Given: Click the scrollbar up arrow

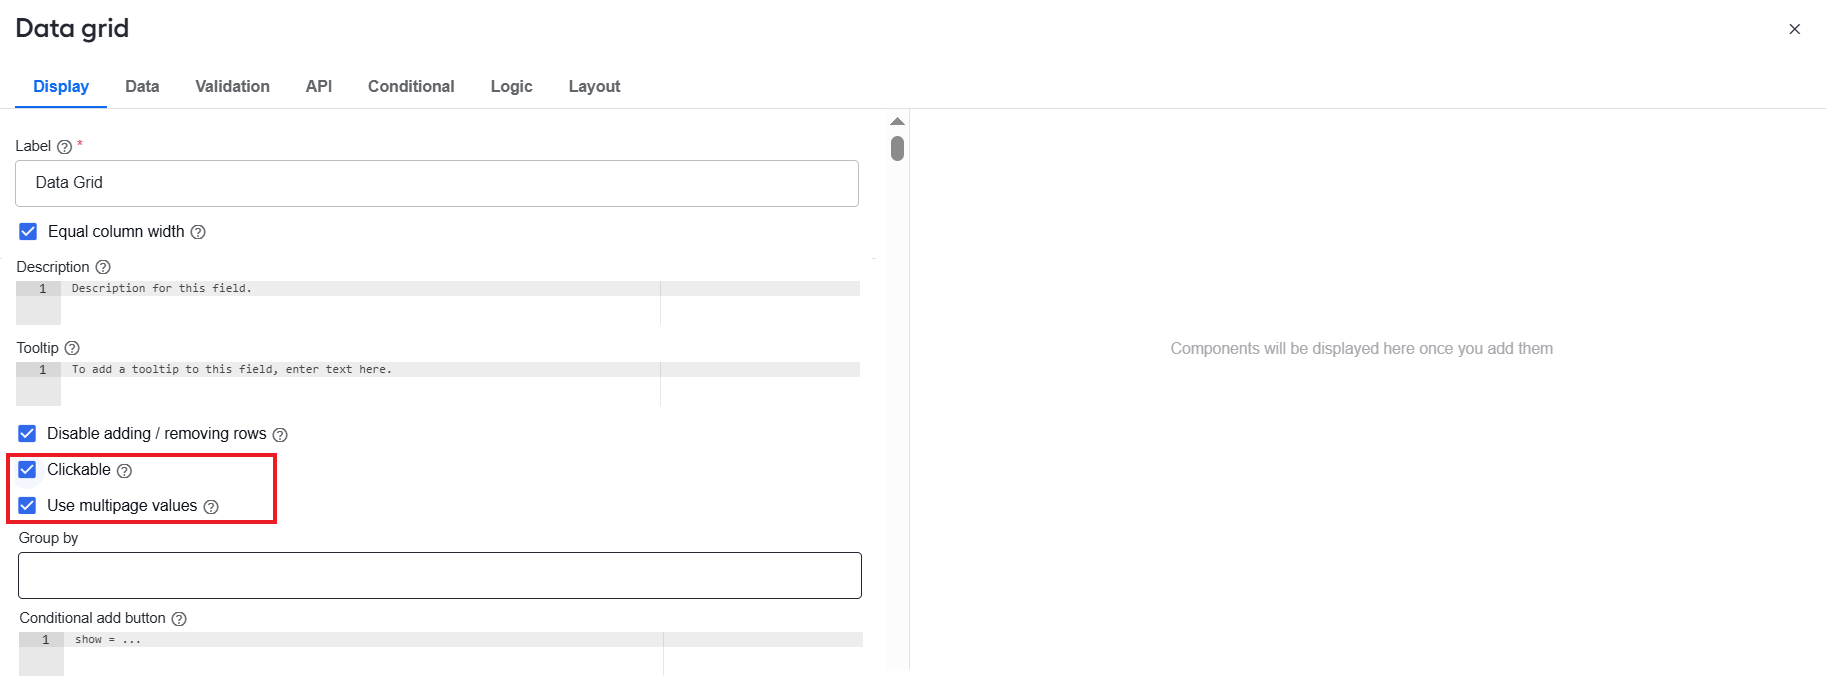Looking at the screenshot, I should 897,121.
